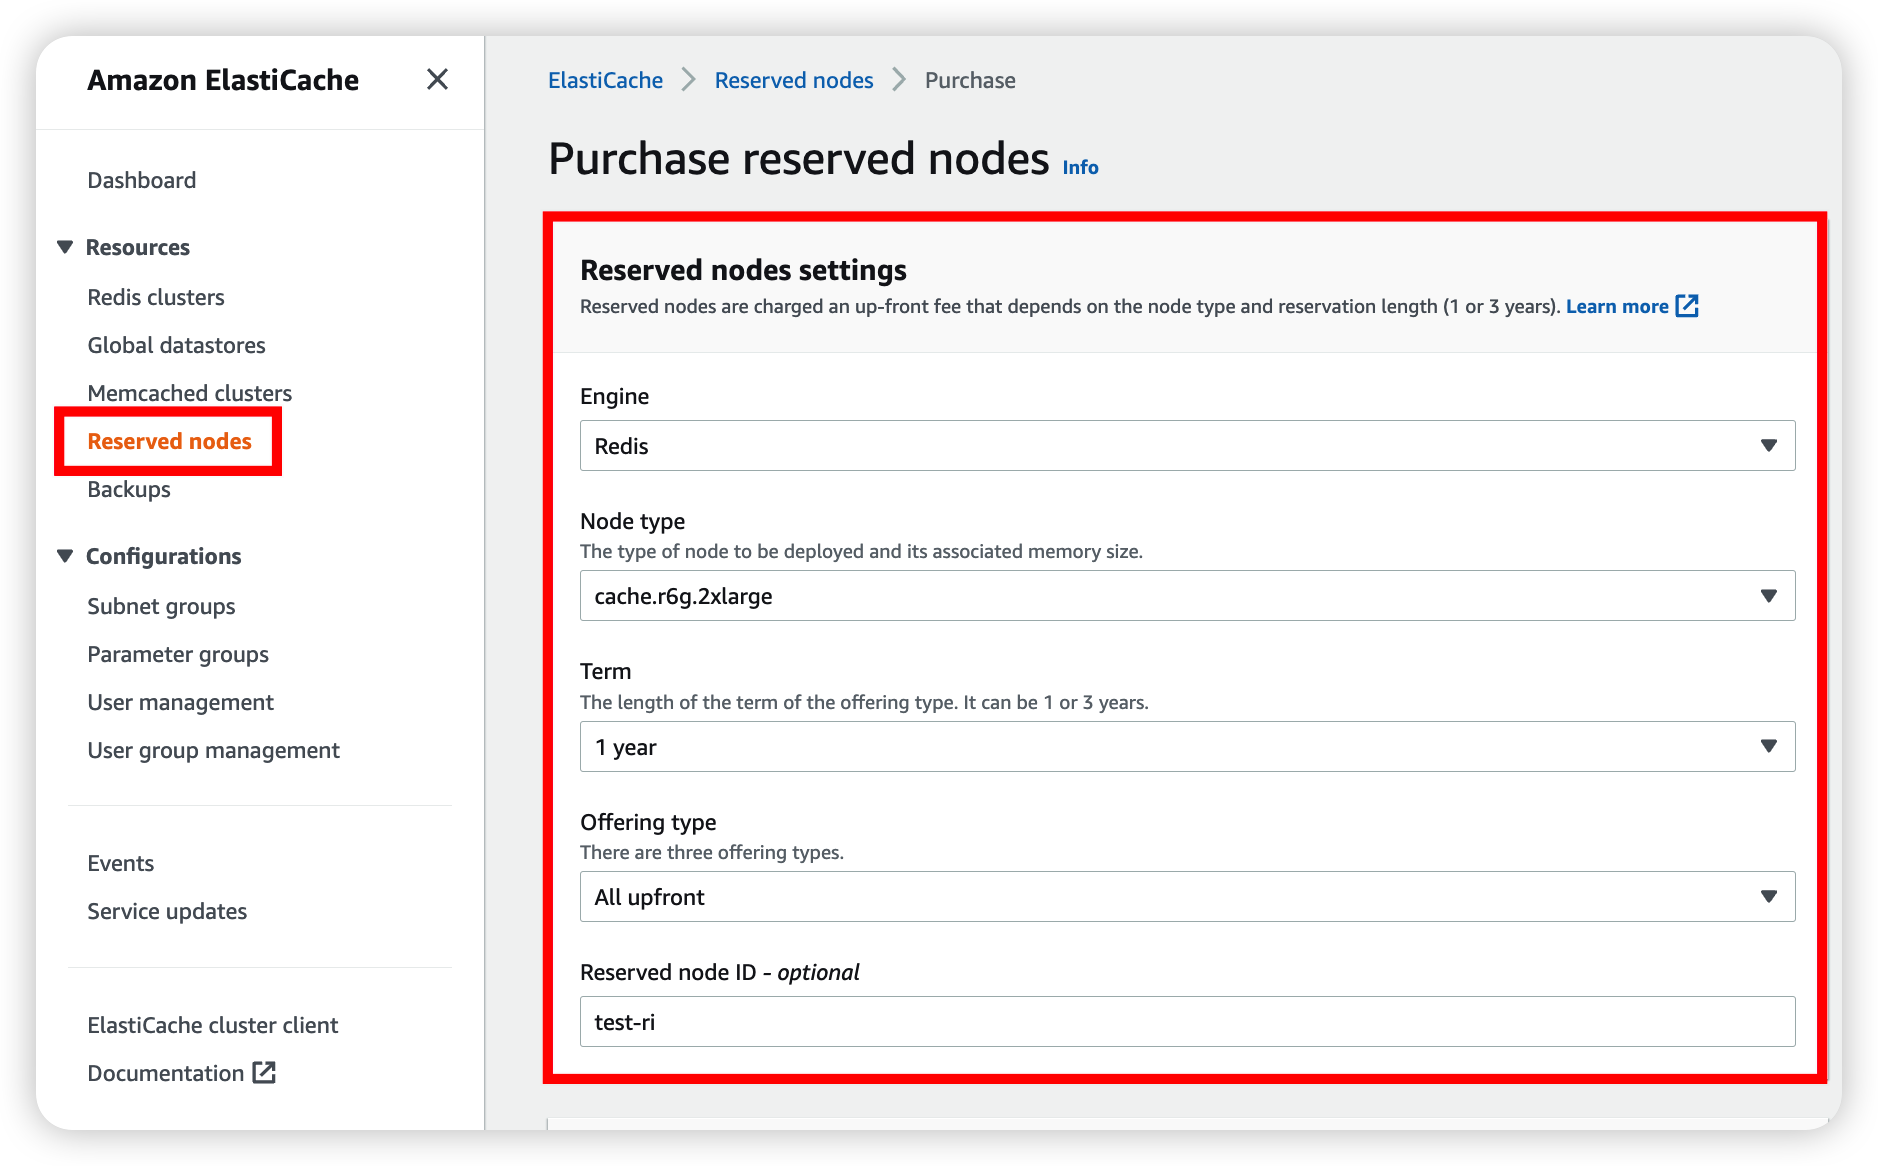Open the Documentation link

(x=166, y=1073)
